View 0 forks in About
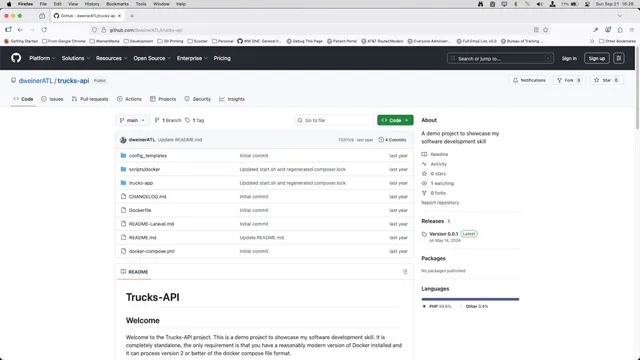Viewport: 640px width, 360px height. point(433,193)
